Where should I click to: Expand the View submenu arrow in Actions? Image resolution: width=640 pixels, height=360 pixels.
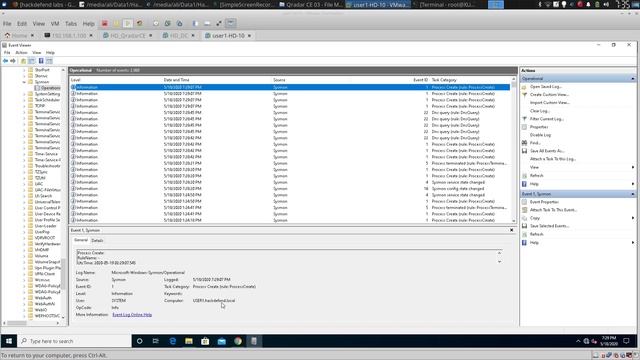pos(633,167)
